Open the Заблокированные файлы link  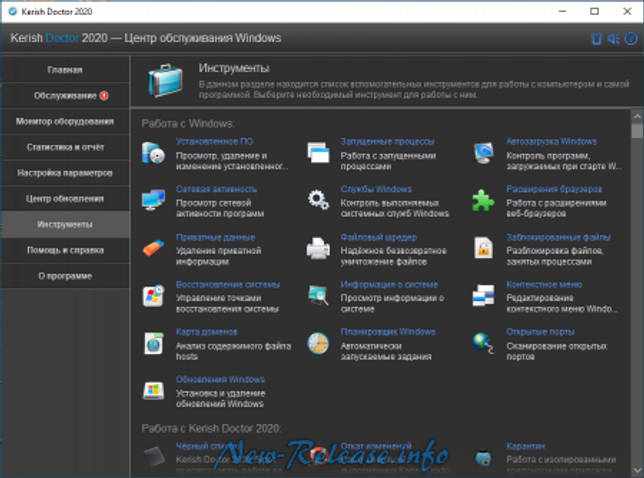click(x=558, y=237)
